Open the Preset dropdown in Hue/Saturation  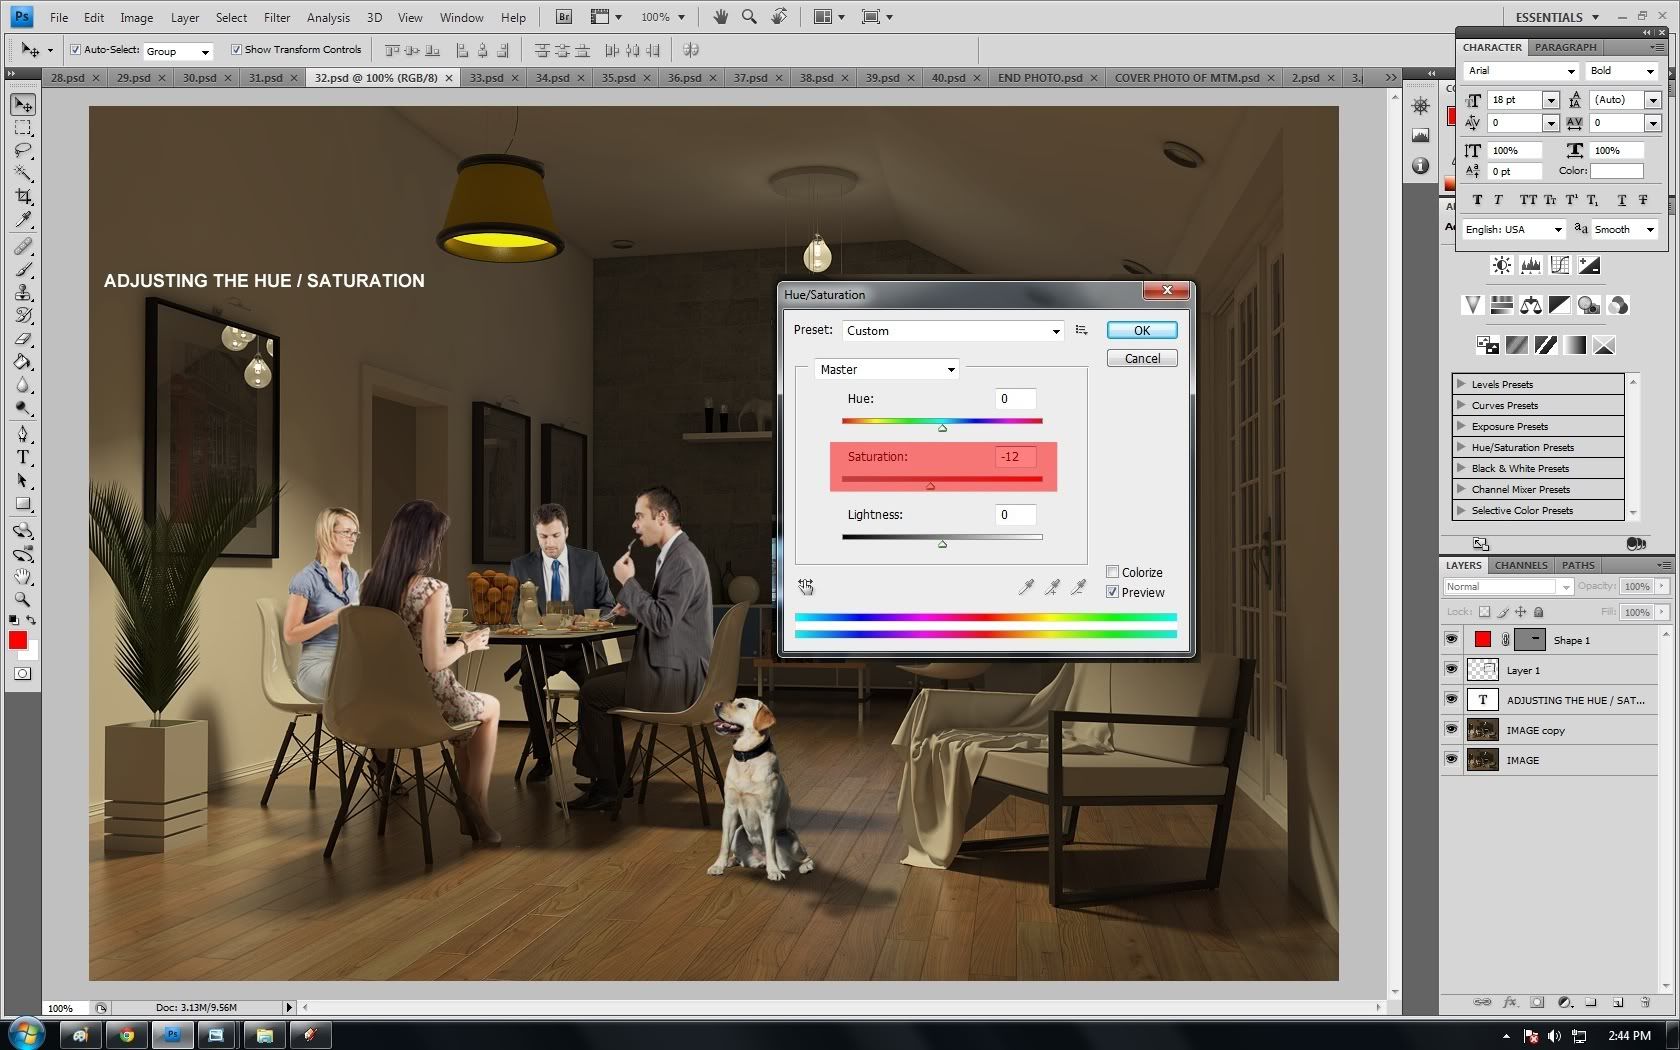(953, 331)
